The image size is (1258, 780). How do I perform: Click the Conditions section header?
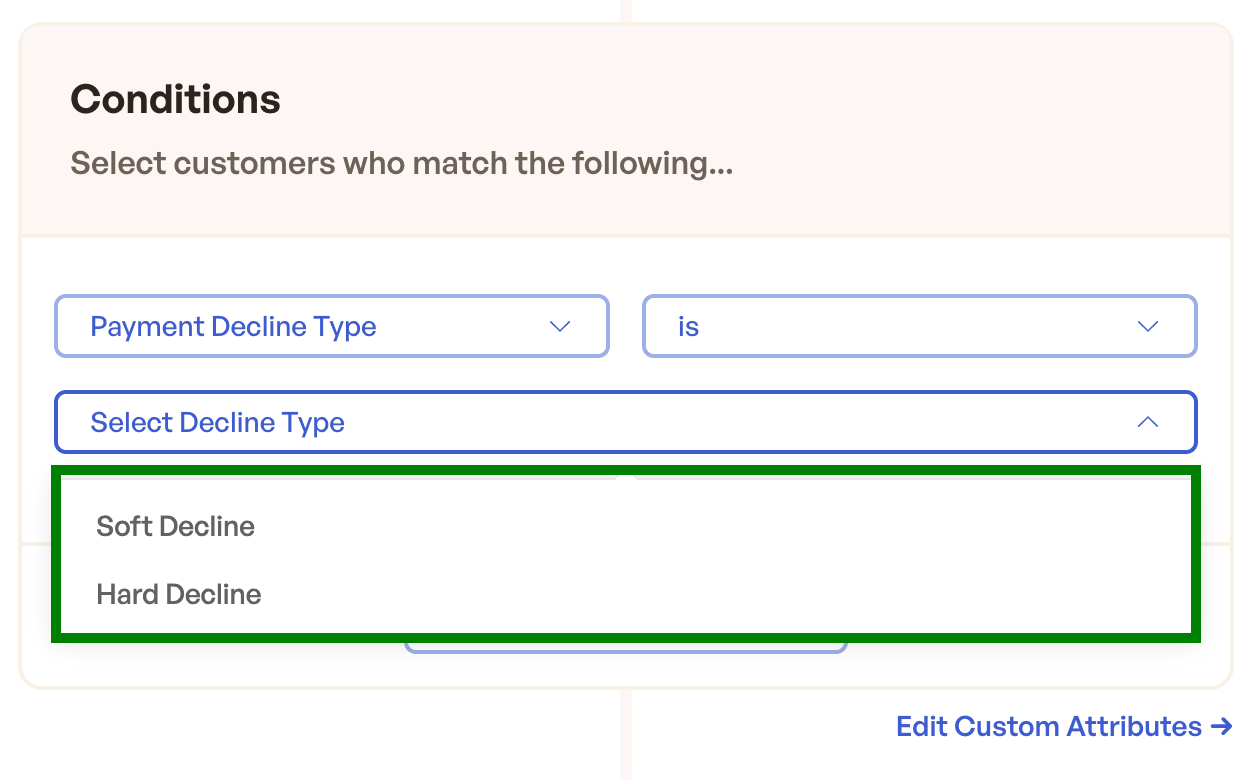tap(175, 98)
